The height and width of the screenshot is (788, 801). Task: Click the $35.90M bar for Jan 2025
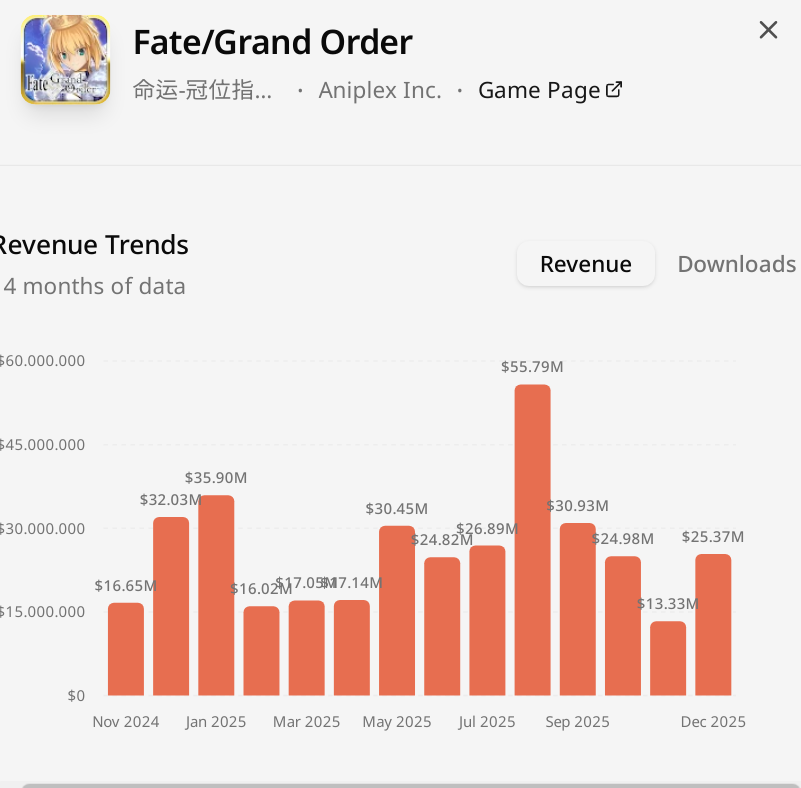click(216, 595)
